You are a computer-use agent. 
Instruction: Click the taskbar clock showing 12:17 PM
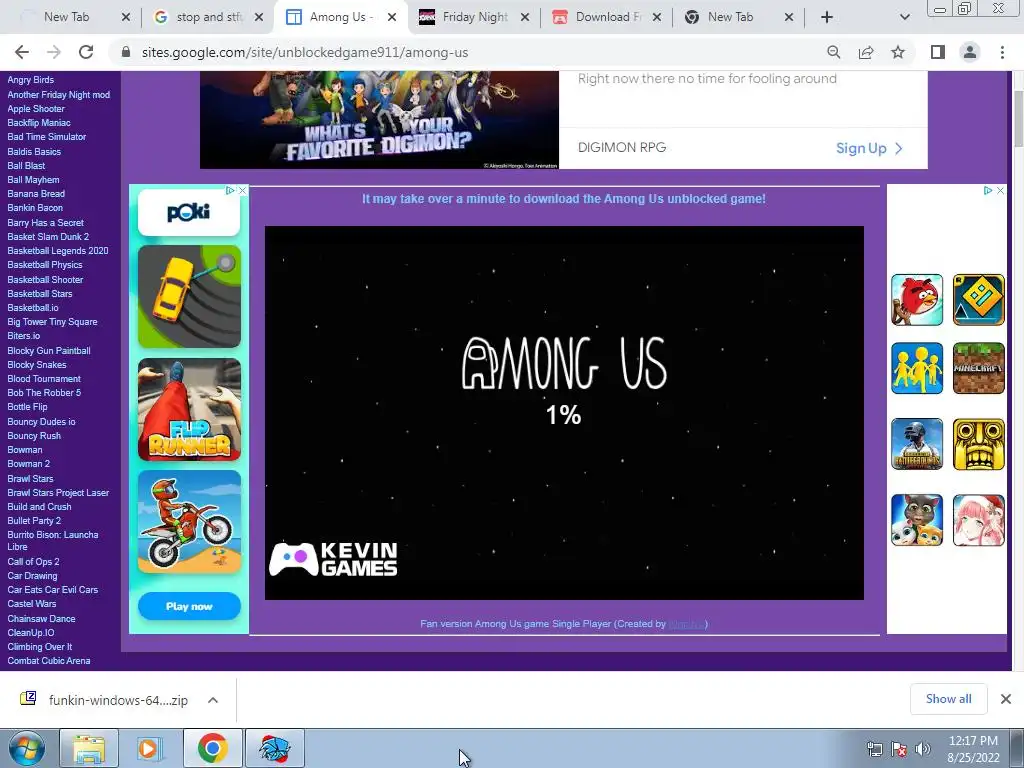coord(973,749)
